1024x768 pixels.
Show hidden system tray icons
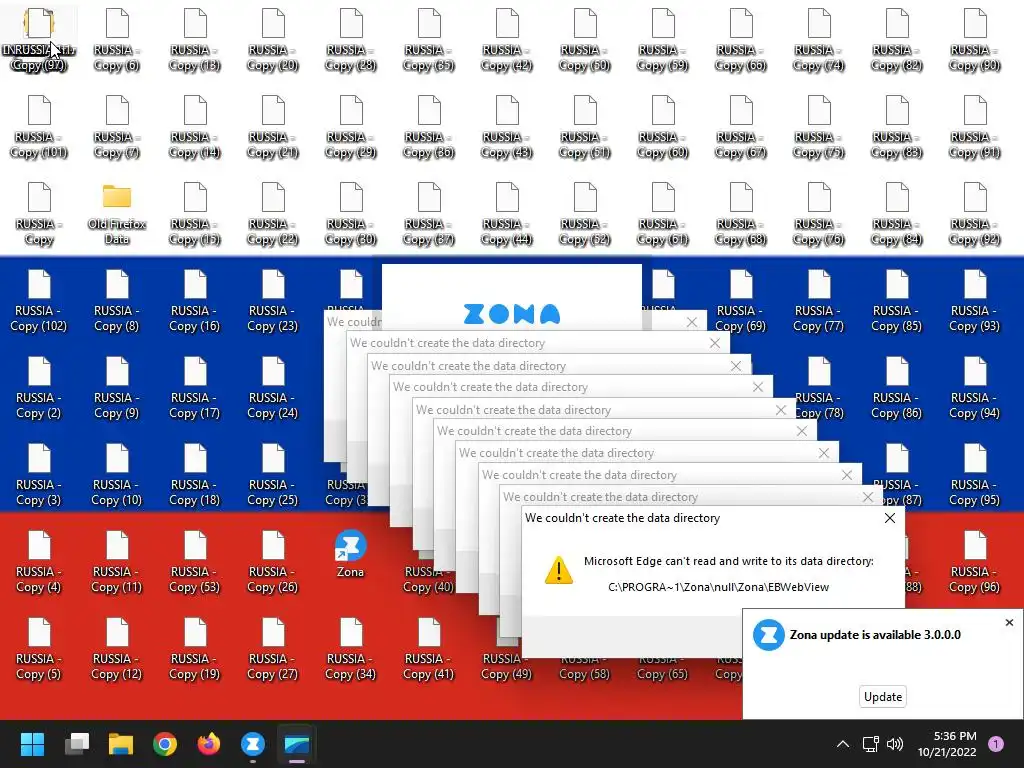pyautogui.click(x=843, y=744)
